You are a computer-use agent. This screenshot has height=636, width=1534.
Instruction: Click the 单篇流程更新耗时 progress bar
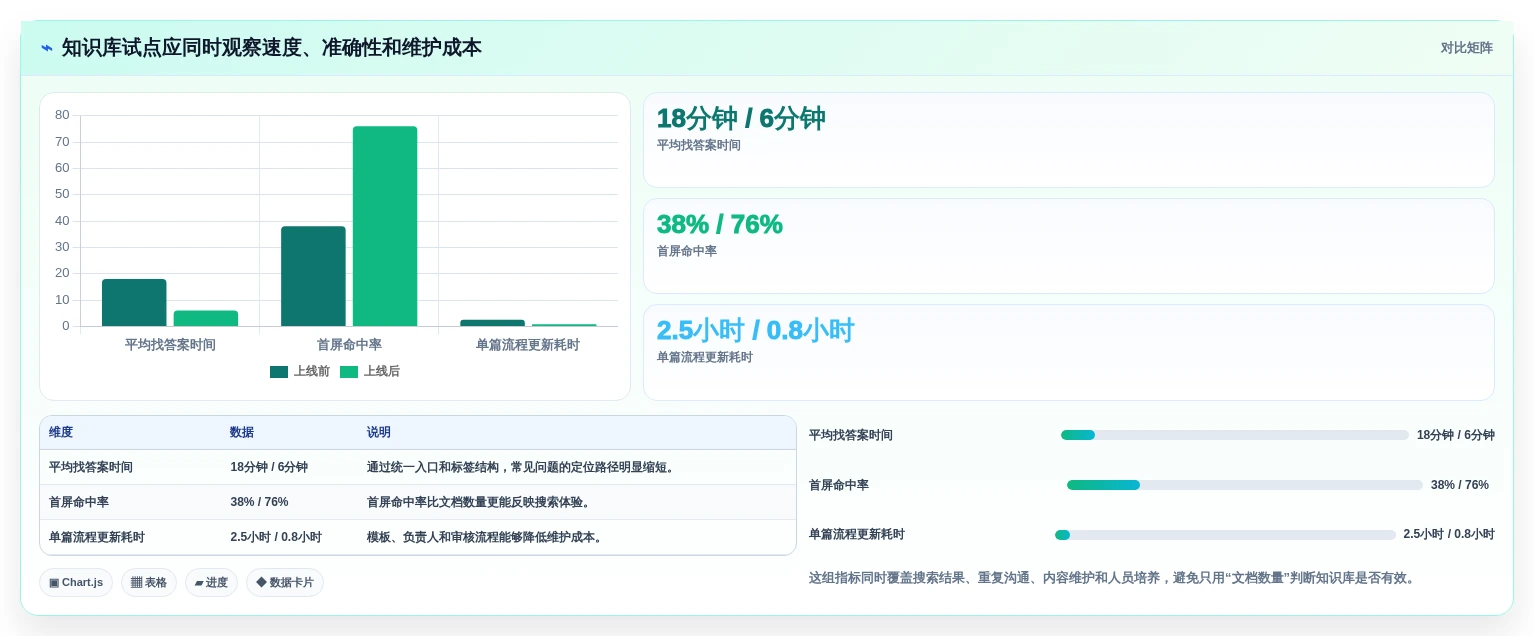(1225, 535)
